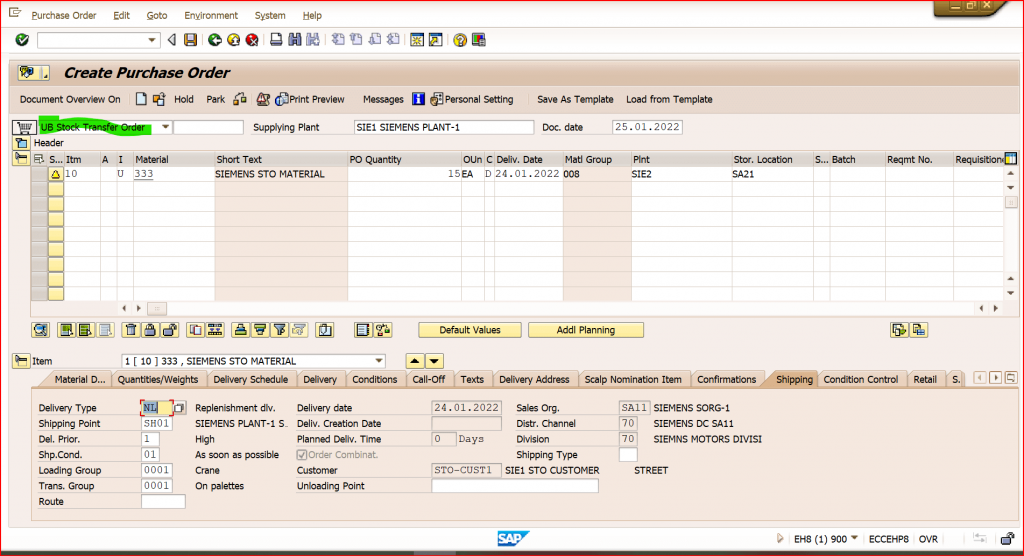
Task: Switch to the Conditions tab
Action: click(x=374, y=380)
